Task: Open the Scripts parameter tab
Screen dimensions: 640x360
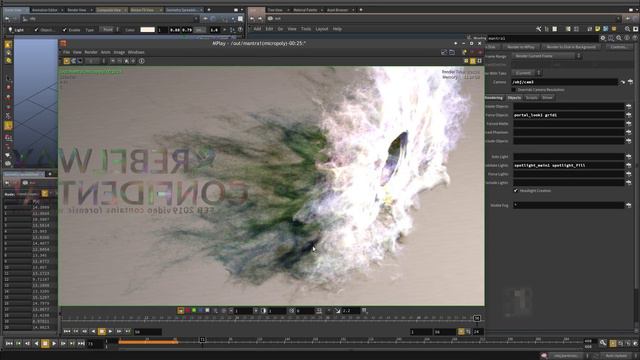Action: pyautogui.click(x=531, y=98)
